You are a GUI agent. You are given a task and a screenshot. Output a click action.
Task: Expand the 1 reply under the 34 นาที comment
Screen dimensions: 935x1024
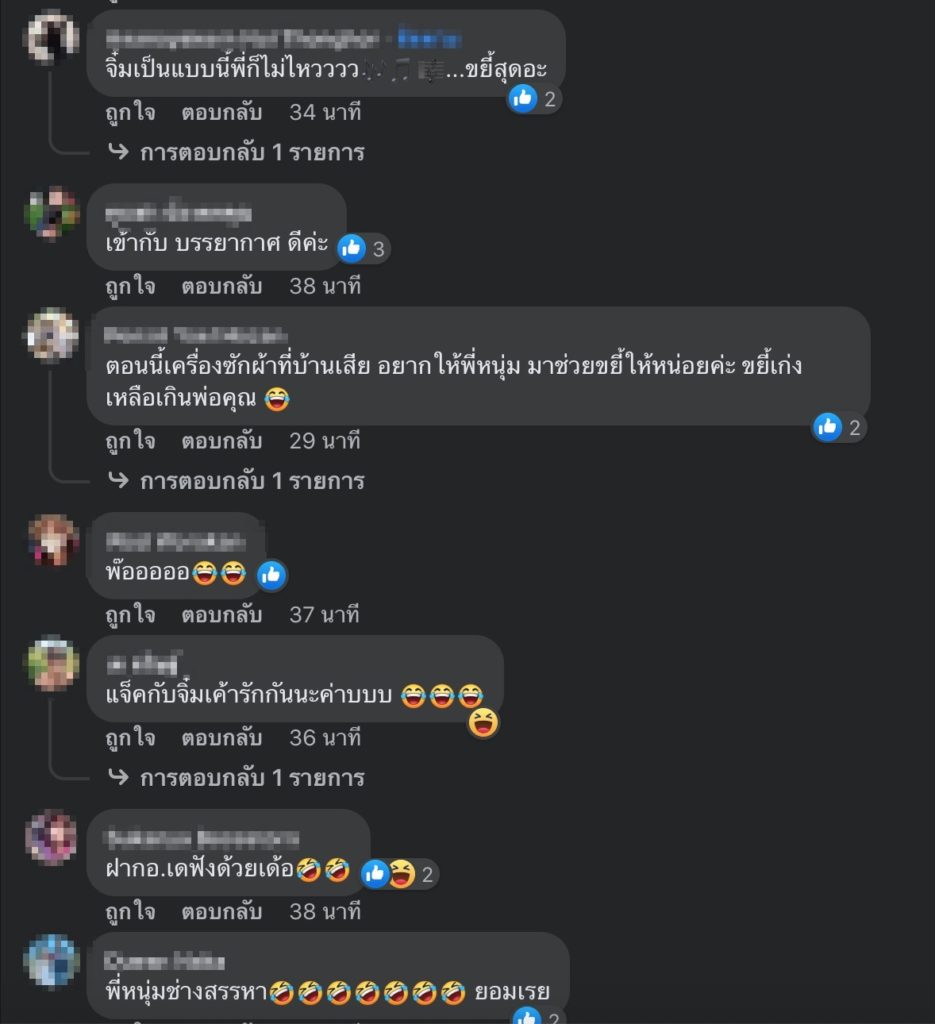point(237,153)
